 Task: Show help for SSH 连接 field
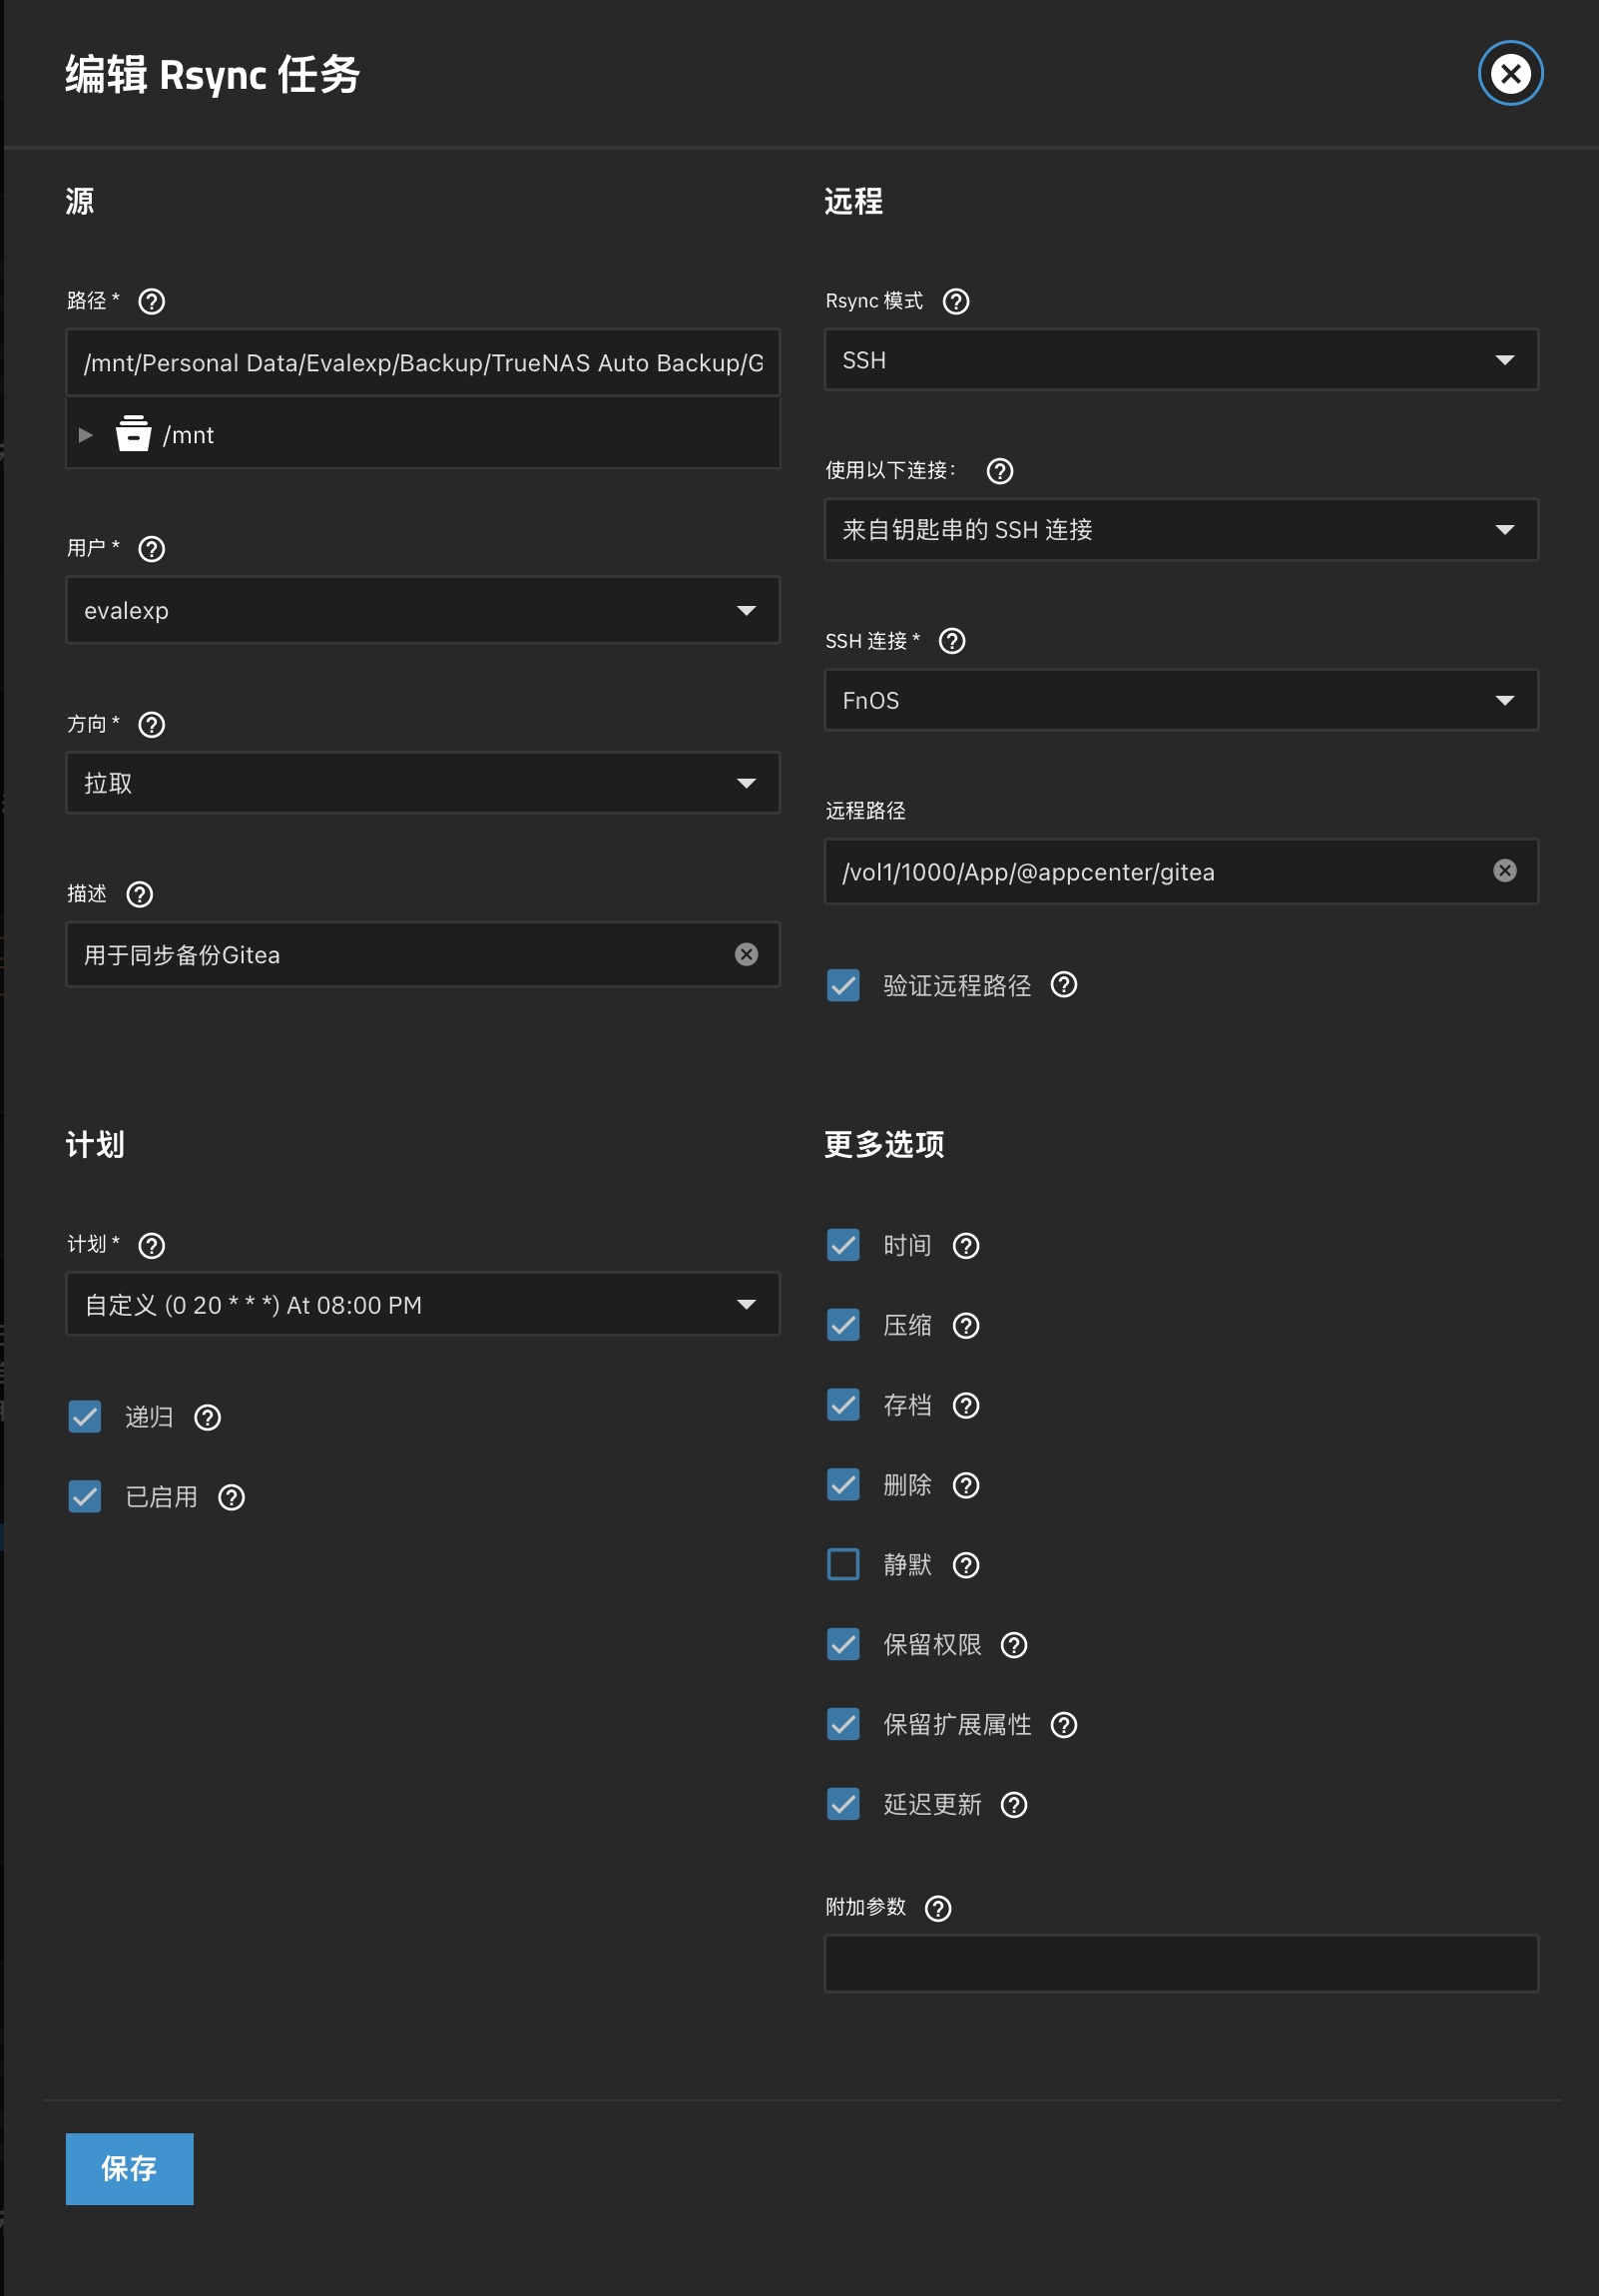951,641
